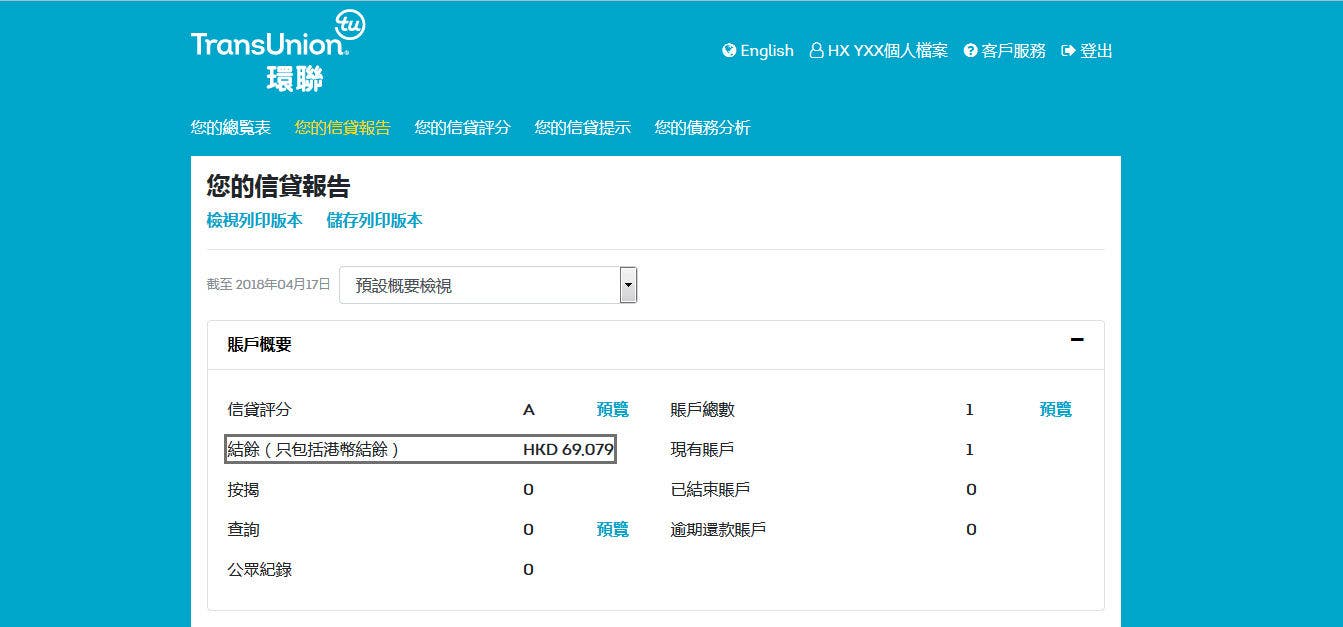Image resolution: width=1343 pixels, height=627 pixels.
Task: Go to 您的總覽表 tab
Action: point(231,128)
